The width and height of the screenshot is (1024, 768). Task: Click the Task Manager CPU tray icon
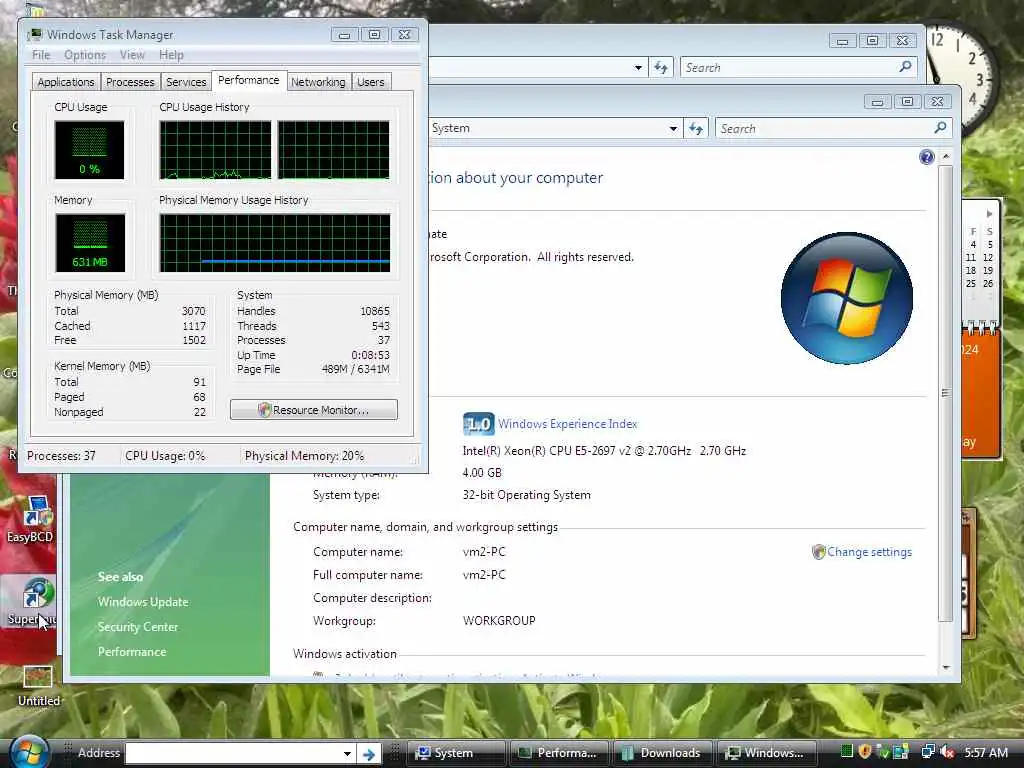[x=846, y=752]
